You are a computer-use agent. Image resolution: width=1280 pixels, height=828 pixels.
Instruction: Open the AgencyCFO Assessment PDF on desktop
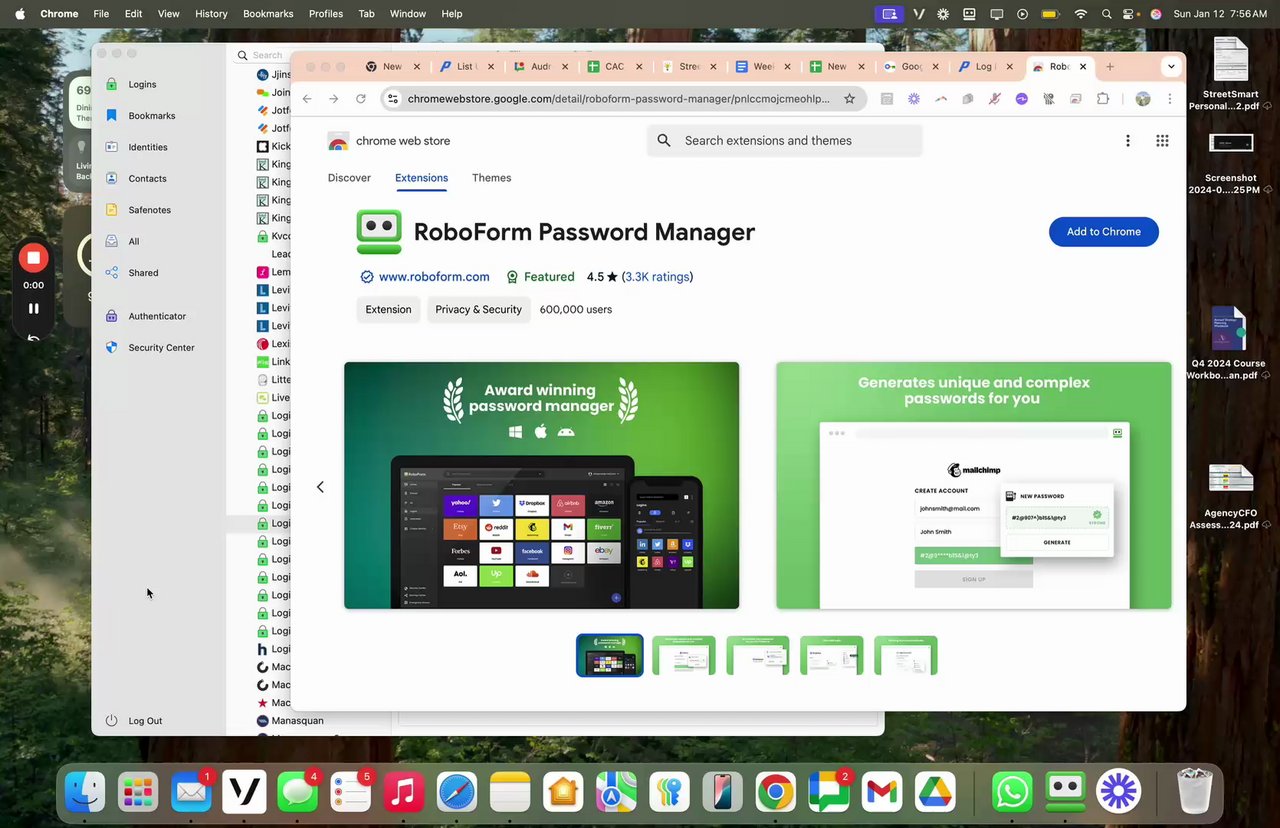[1230, 496]
